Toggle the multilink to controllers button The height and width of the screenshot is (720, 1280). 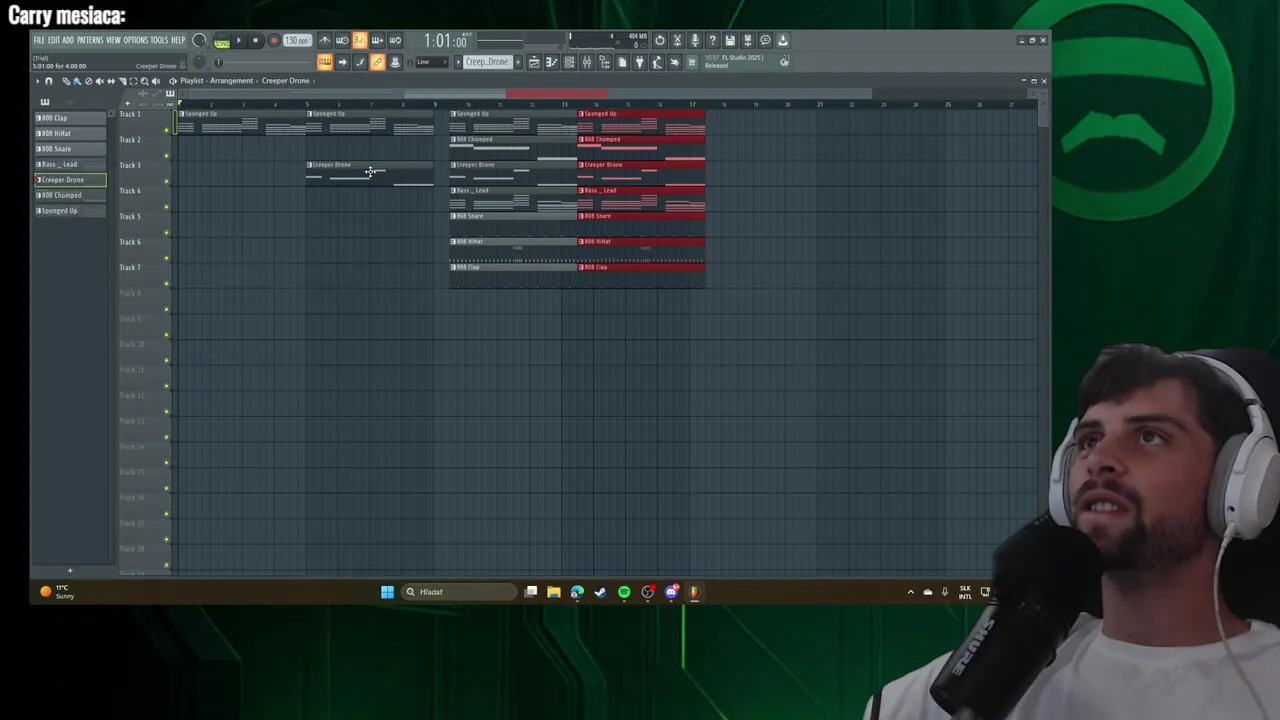(377, 62)
